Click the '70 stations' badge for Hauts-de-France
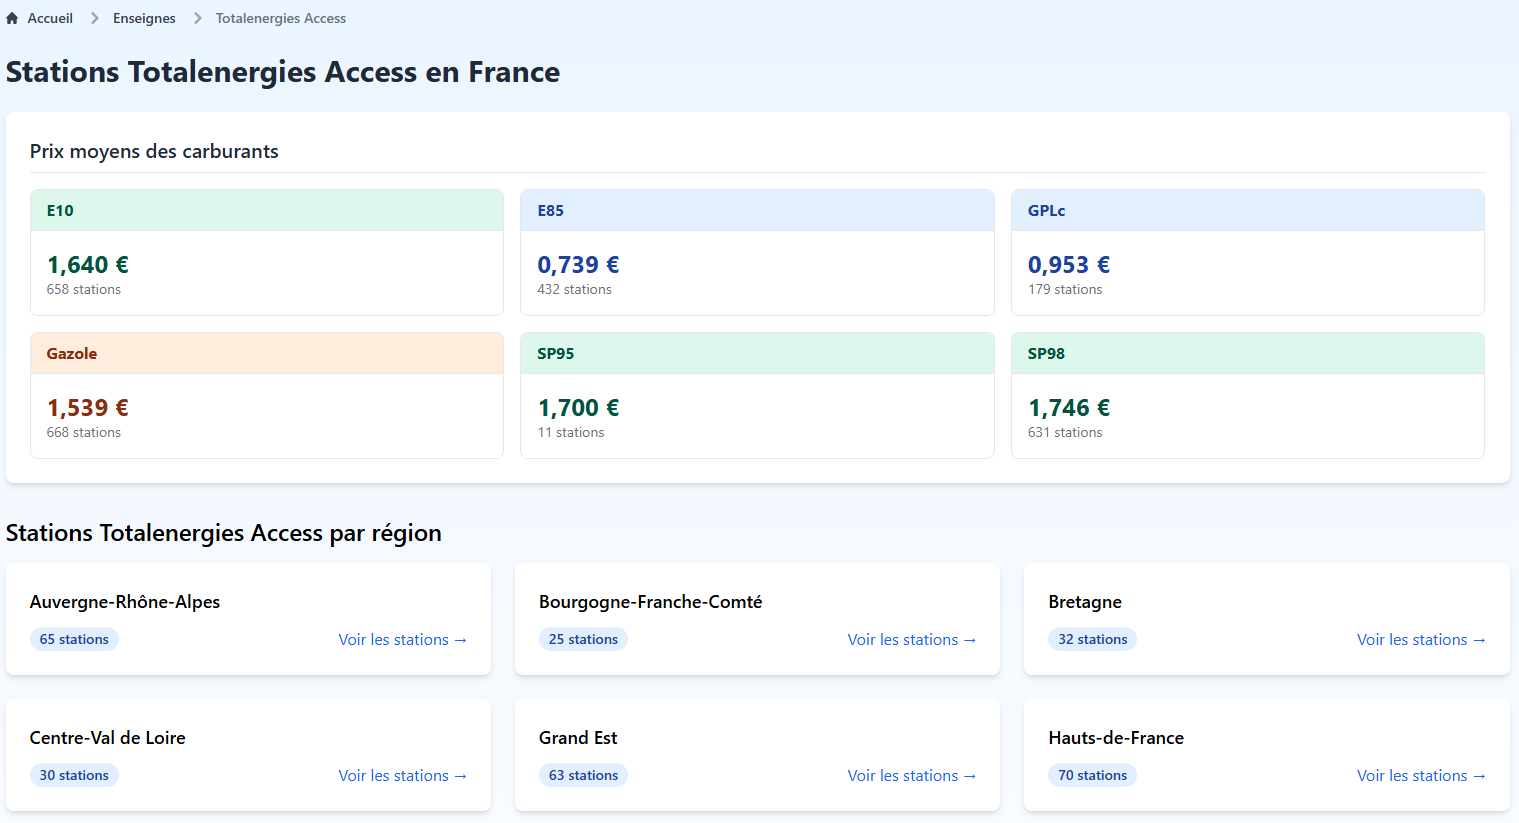Viewport: 1519px width, 823px height. tap(1092, 776)
